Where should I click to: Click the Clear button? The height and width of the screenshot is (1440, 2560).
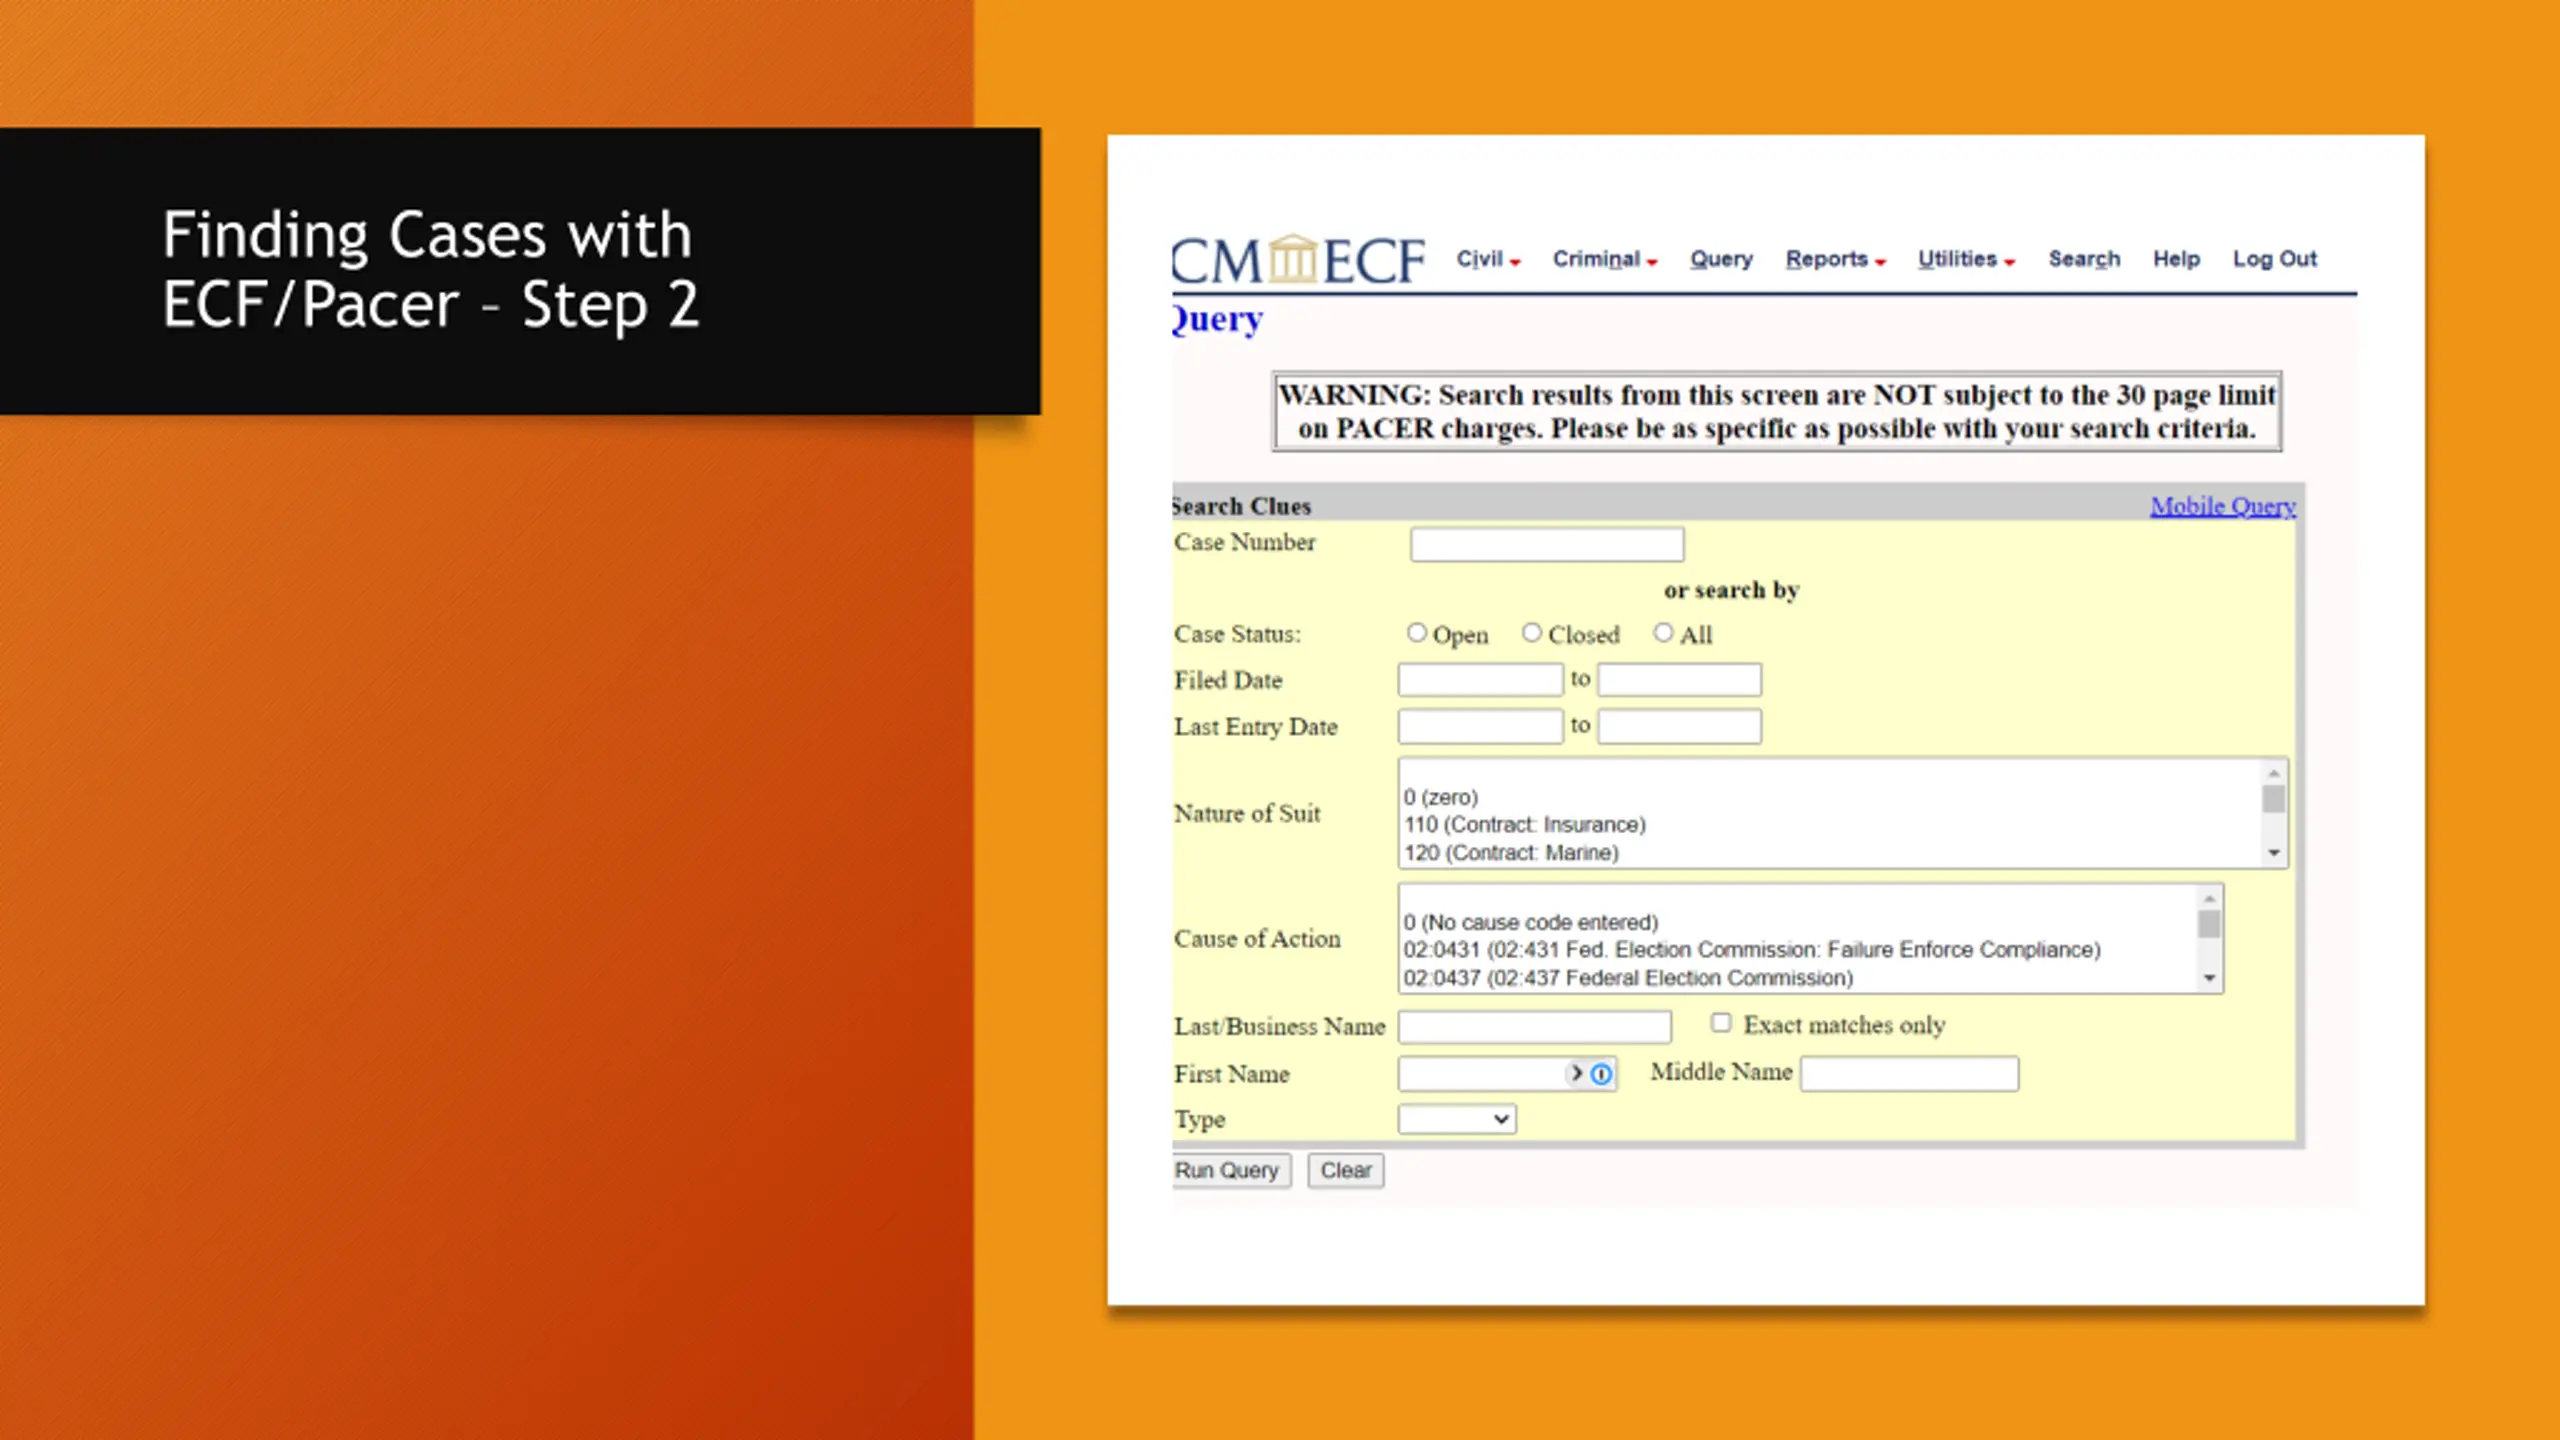(1346, 1171)
